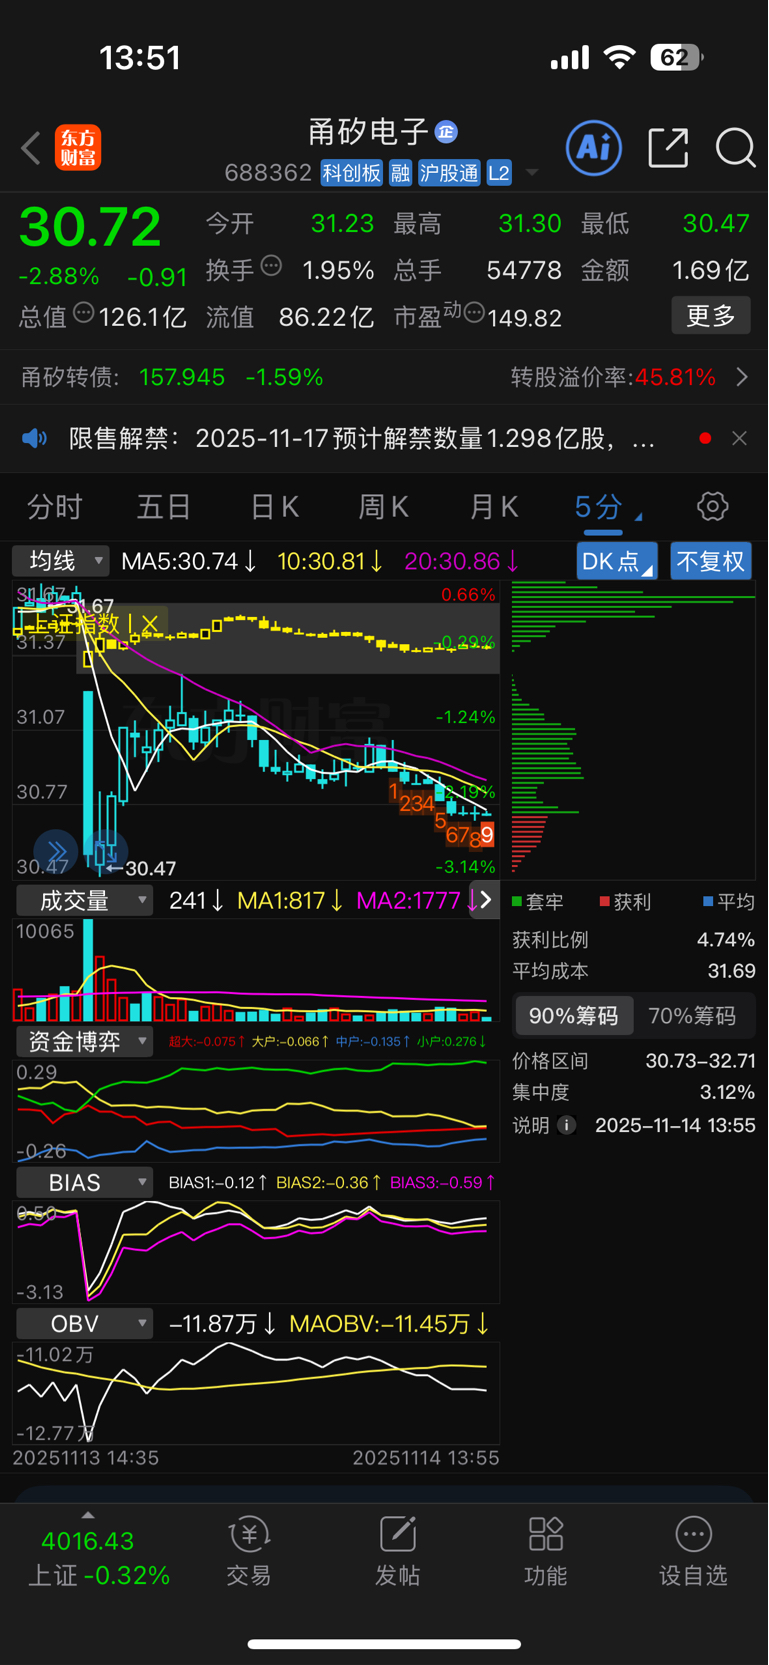Viewport: 769px width, 1665px height.
Task: Tap the info icon beside 说明
Action: 566,1125
